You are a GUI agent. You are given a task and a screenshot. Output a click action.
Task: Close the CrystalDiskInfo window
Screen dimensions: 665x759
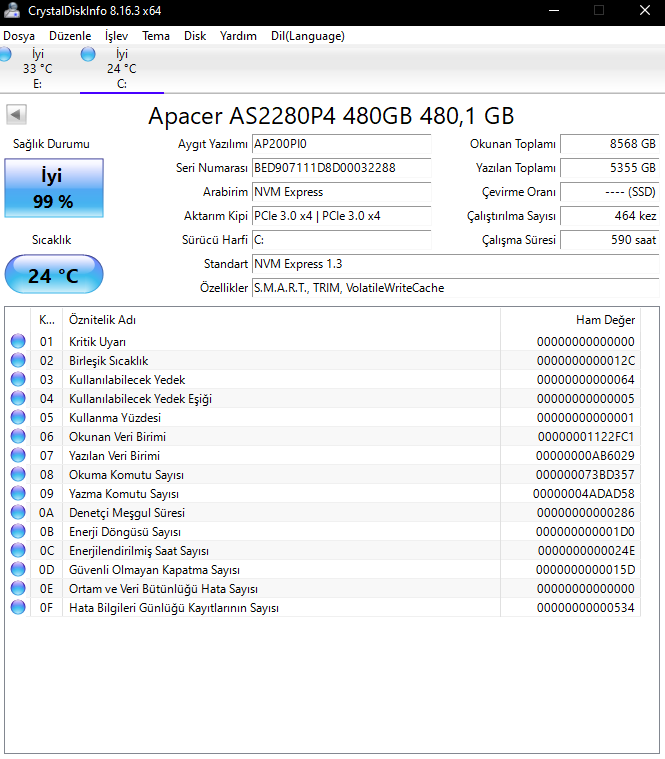pos(645,10)
